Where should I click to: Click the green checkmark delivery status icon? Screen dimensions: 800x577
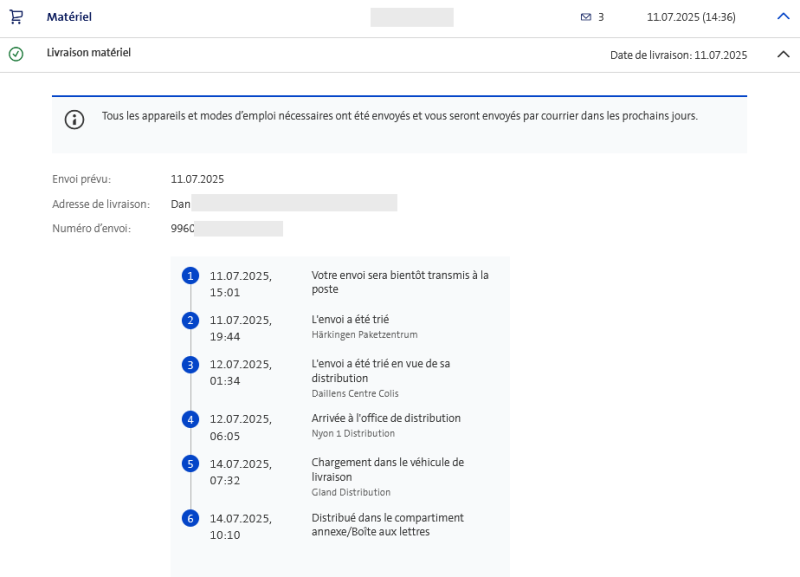[x=16, y=54]
